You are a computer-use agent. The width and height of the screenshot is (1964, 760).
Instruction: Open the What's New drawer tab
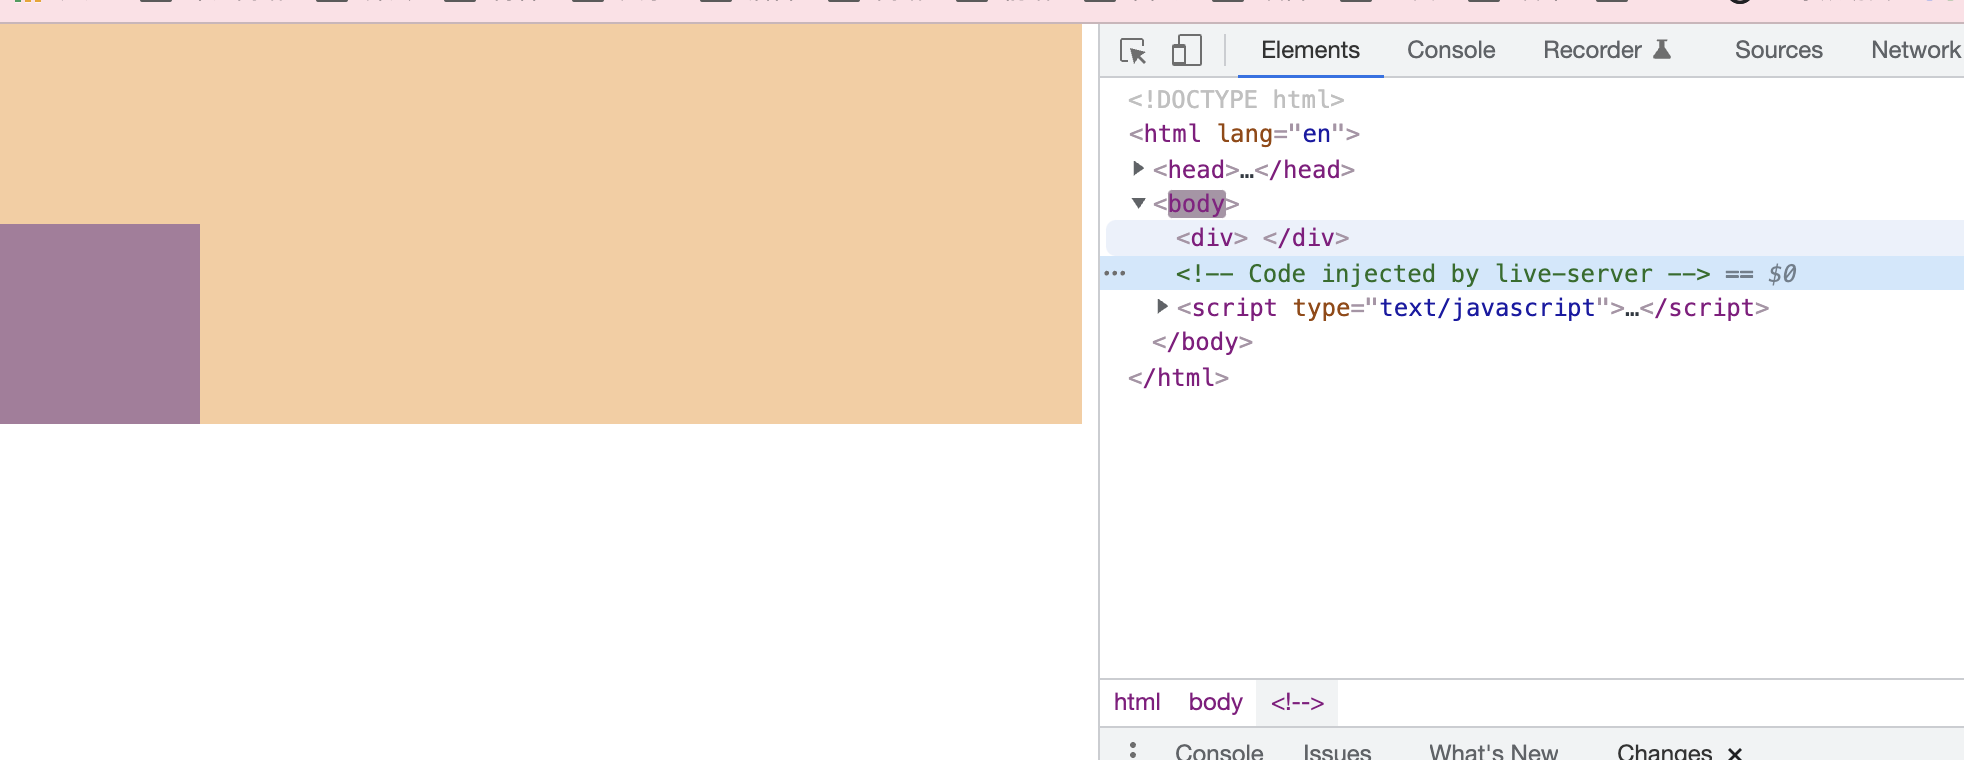(x=1493, y=751)
